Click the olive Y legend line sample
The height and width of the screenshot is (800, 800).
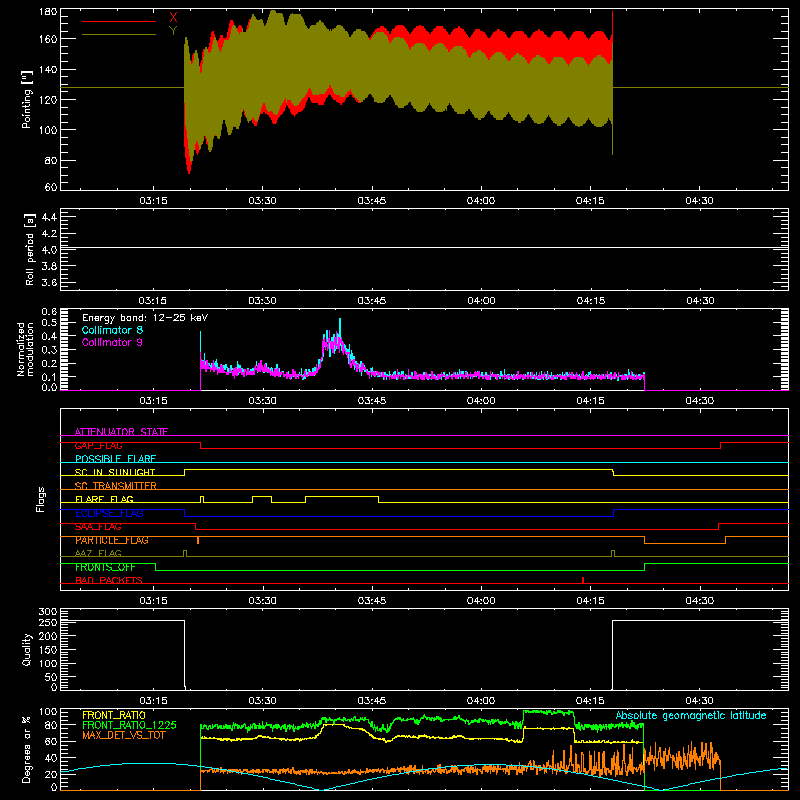(x=119, y=35)
